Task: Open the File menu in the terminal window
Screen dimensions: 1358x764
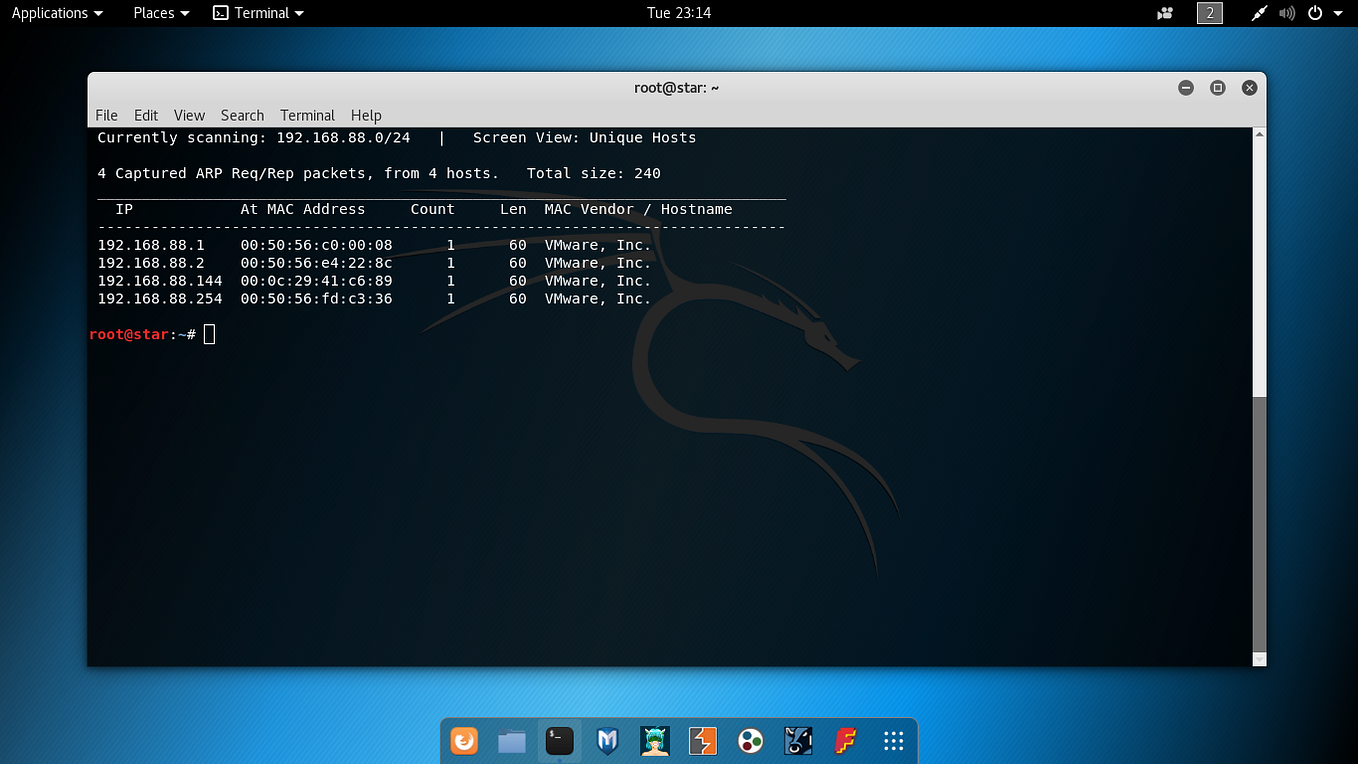Action: point(106,115)
